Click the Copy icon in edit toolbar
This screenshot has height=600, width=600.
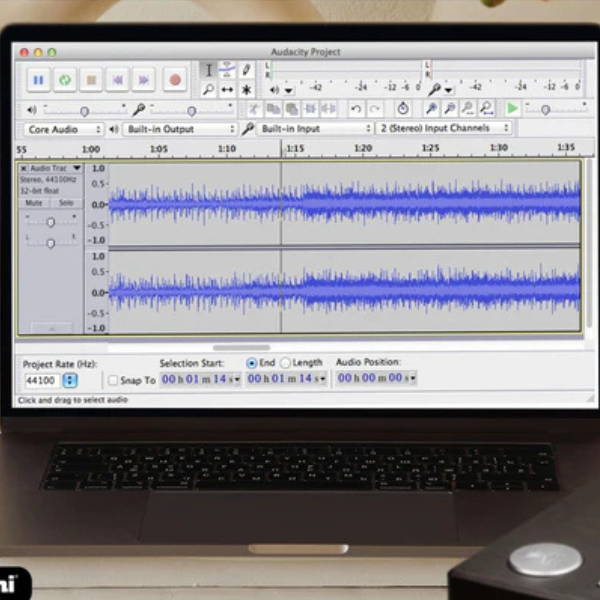tap(273, 109)
